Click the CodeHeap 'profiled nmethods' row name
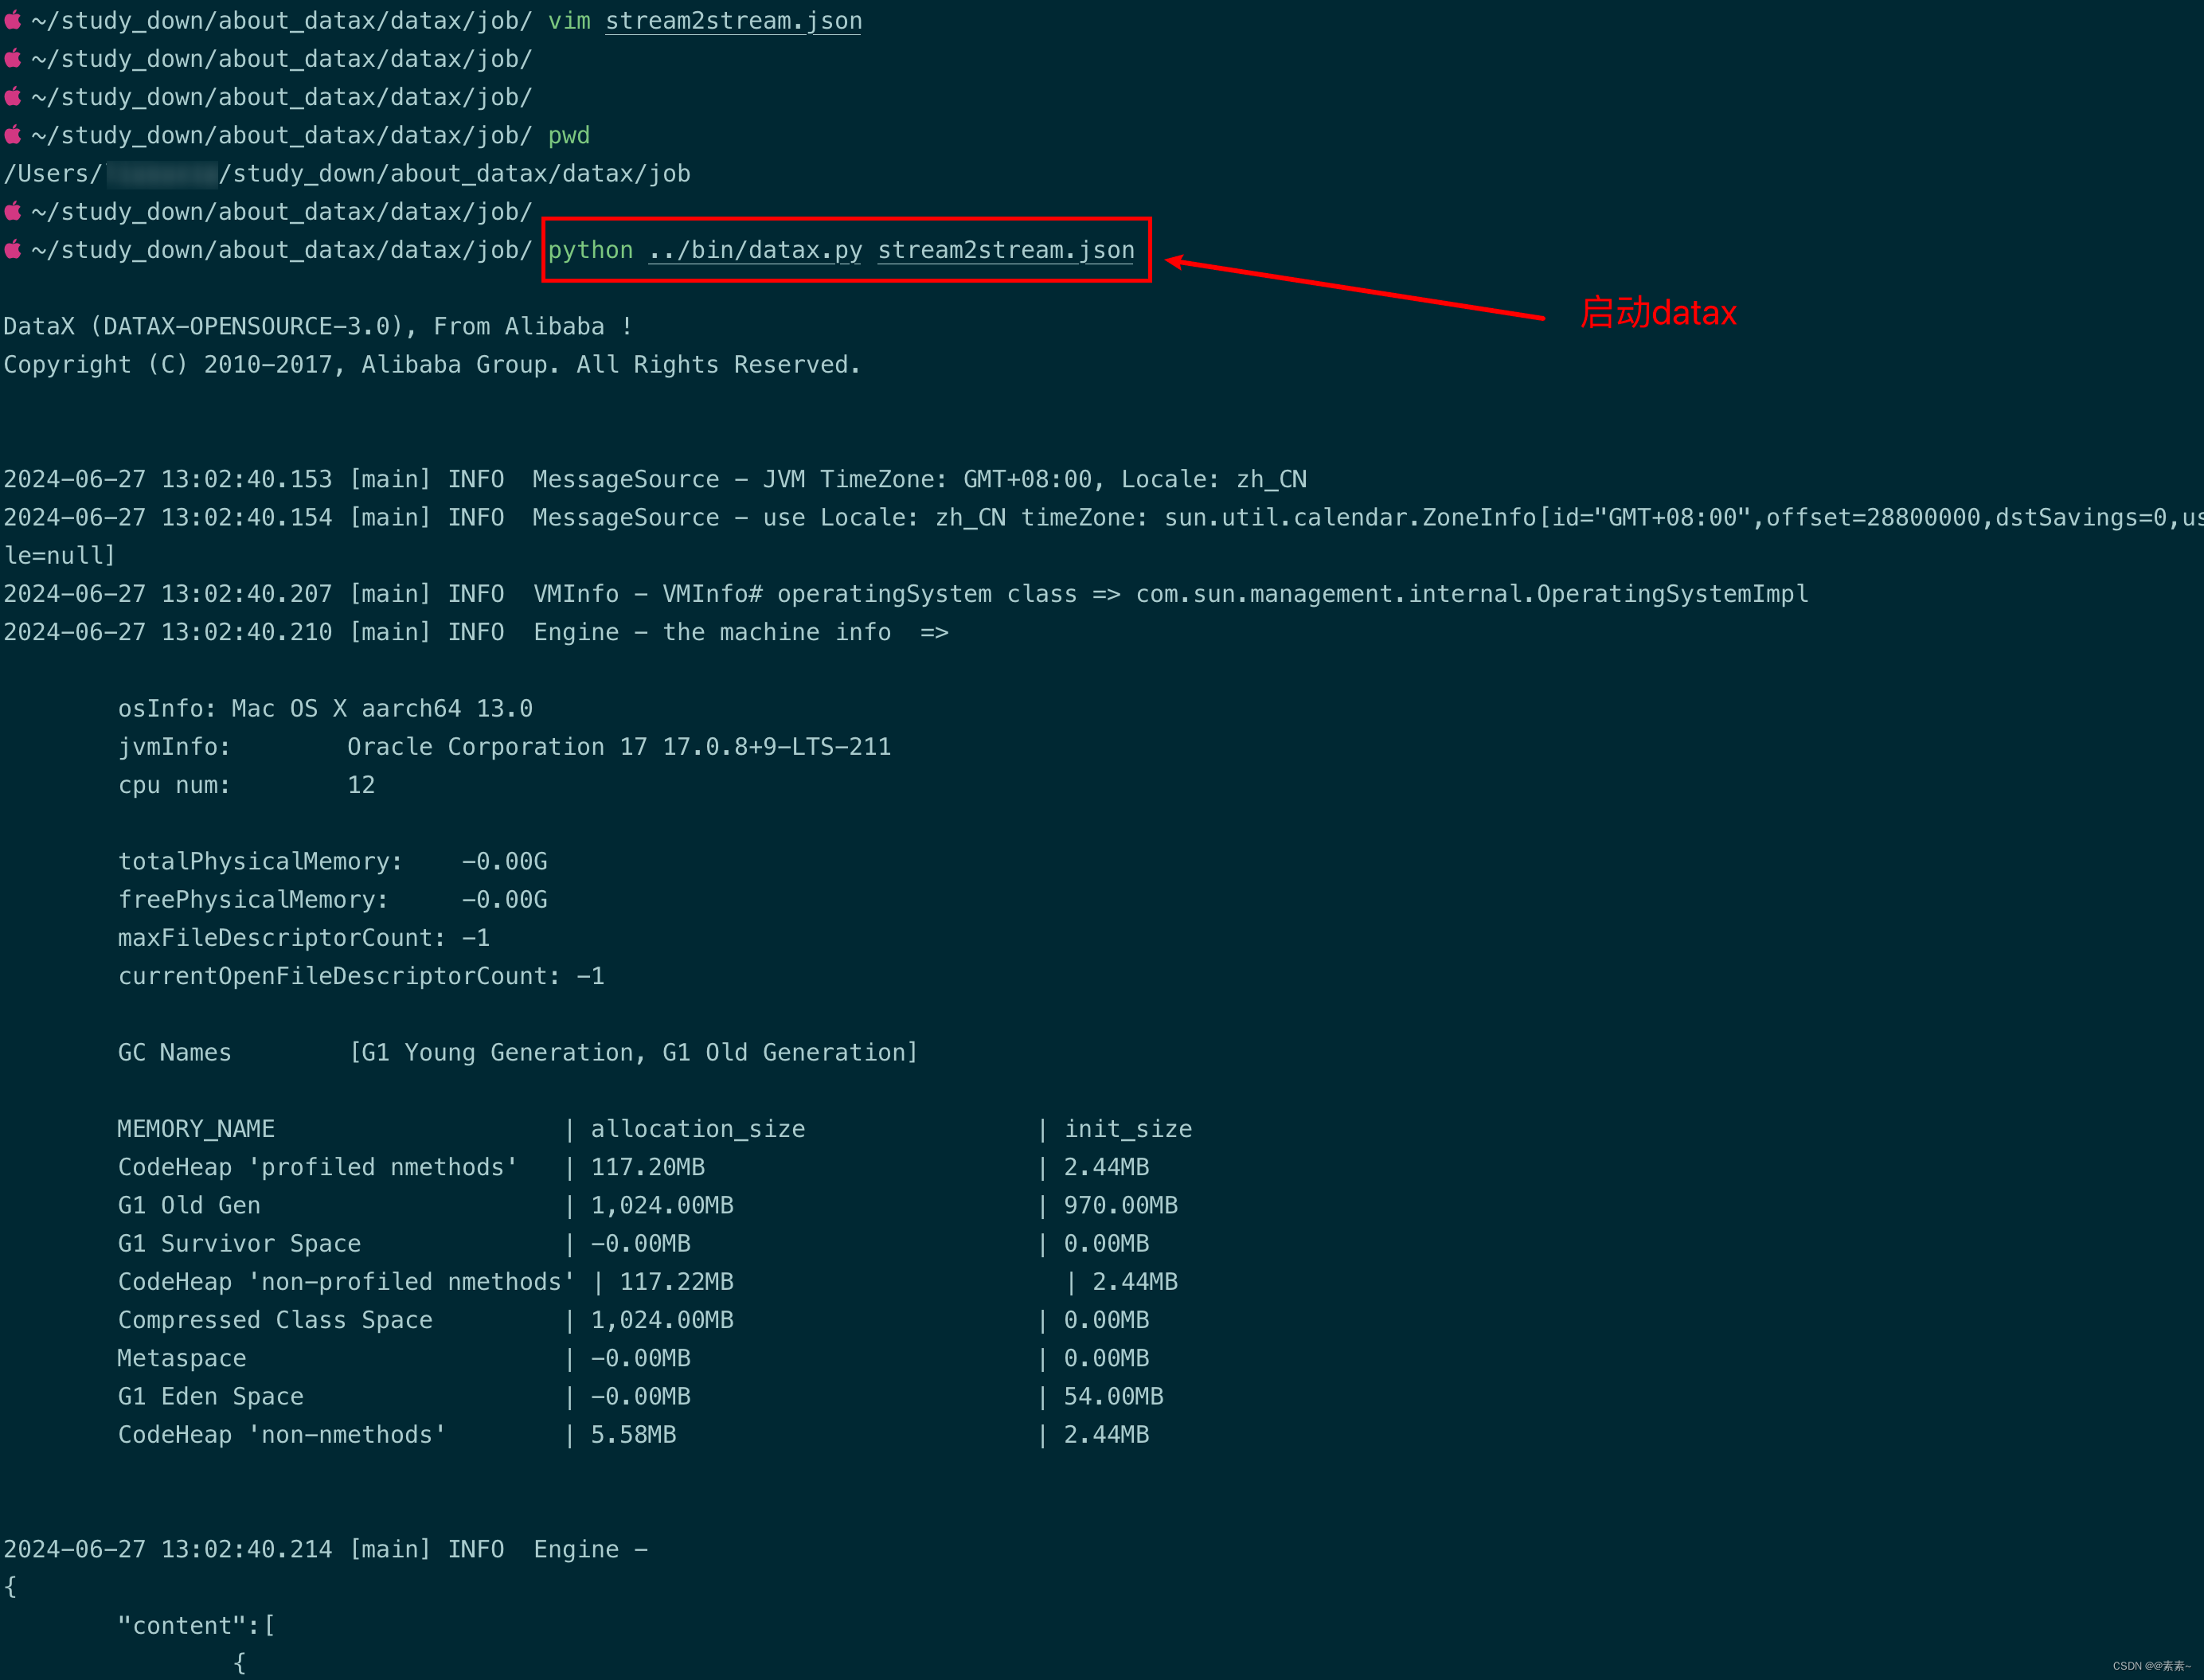 coord(318,1168)
